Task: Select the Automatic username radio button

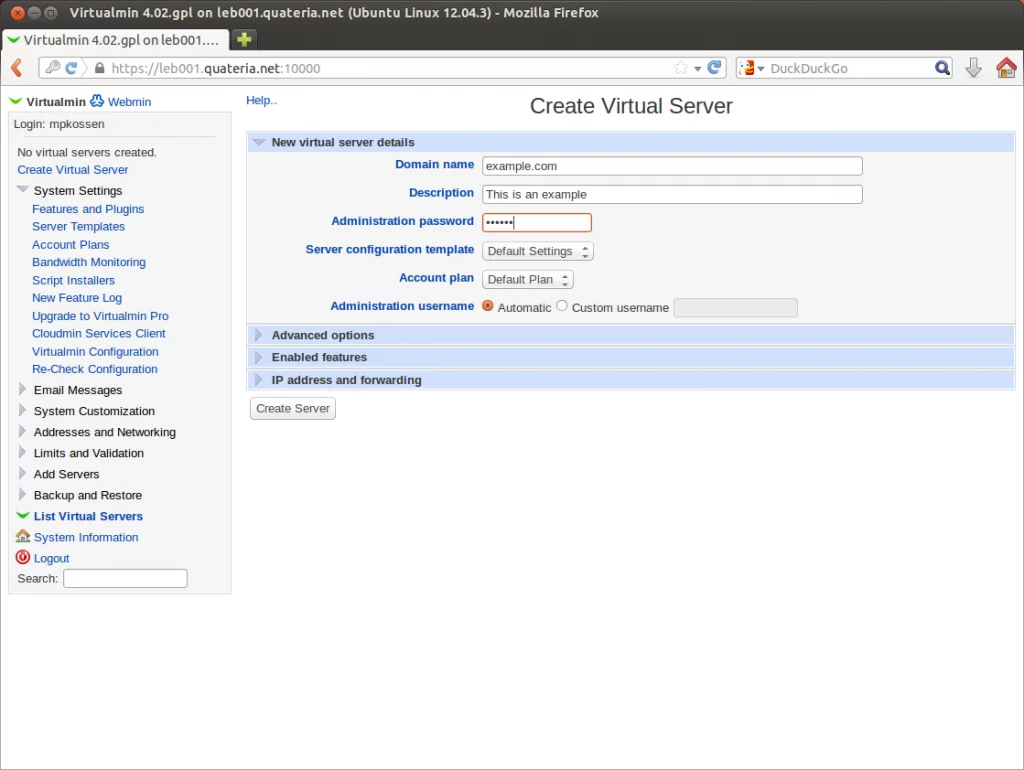Action: [487, 306]
